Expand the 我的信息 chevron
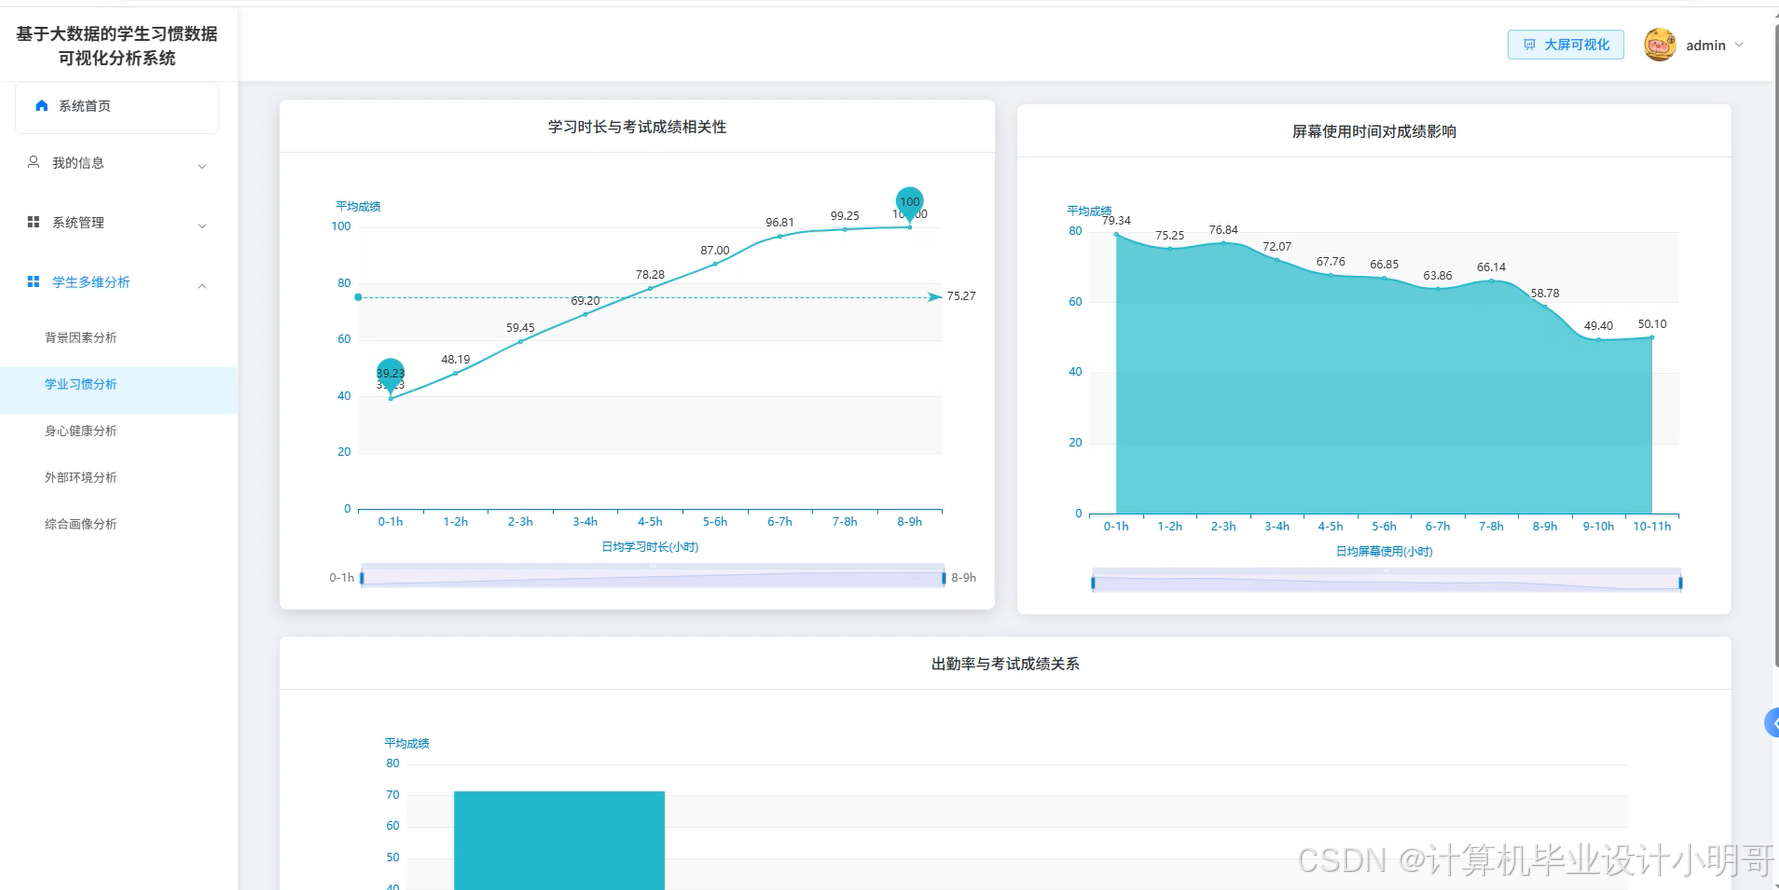The image size is (1779, 890). 202,166
